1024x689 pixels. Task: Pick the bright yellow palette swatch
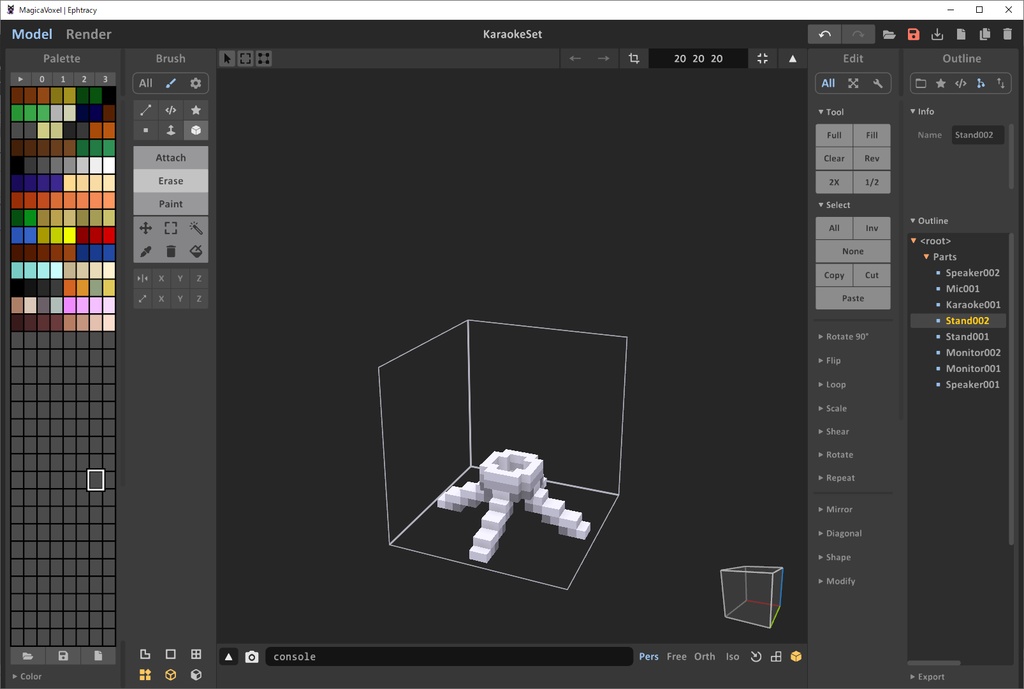pos(69,235)
